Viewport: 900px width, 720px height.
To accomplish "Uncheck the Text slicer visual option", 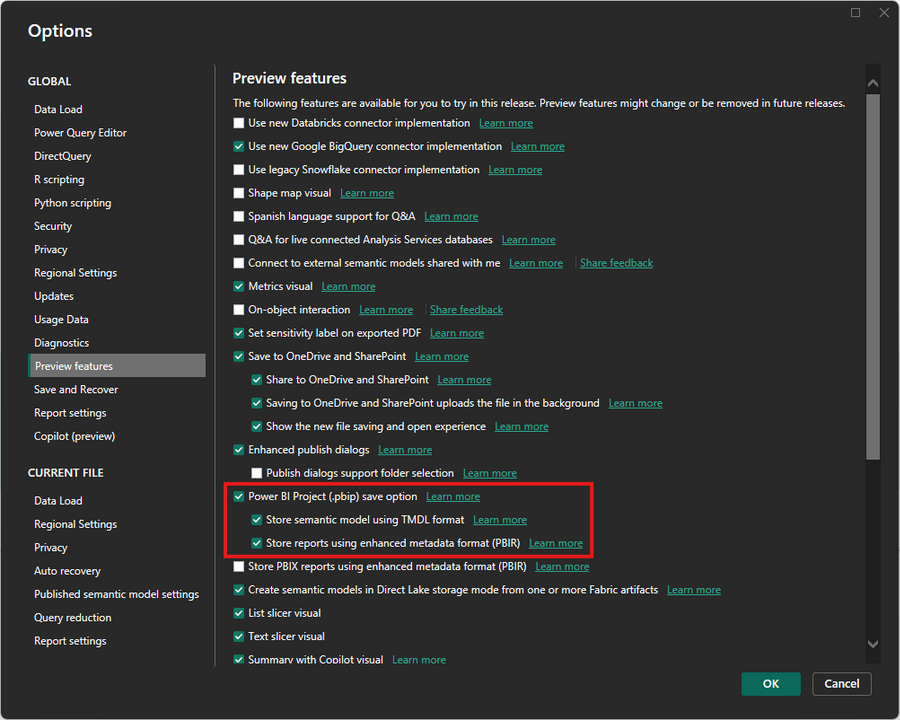I will [x=239, y=636].
